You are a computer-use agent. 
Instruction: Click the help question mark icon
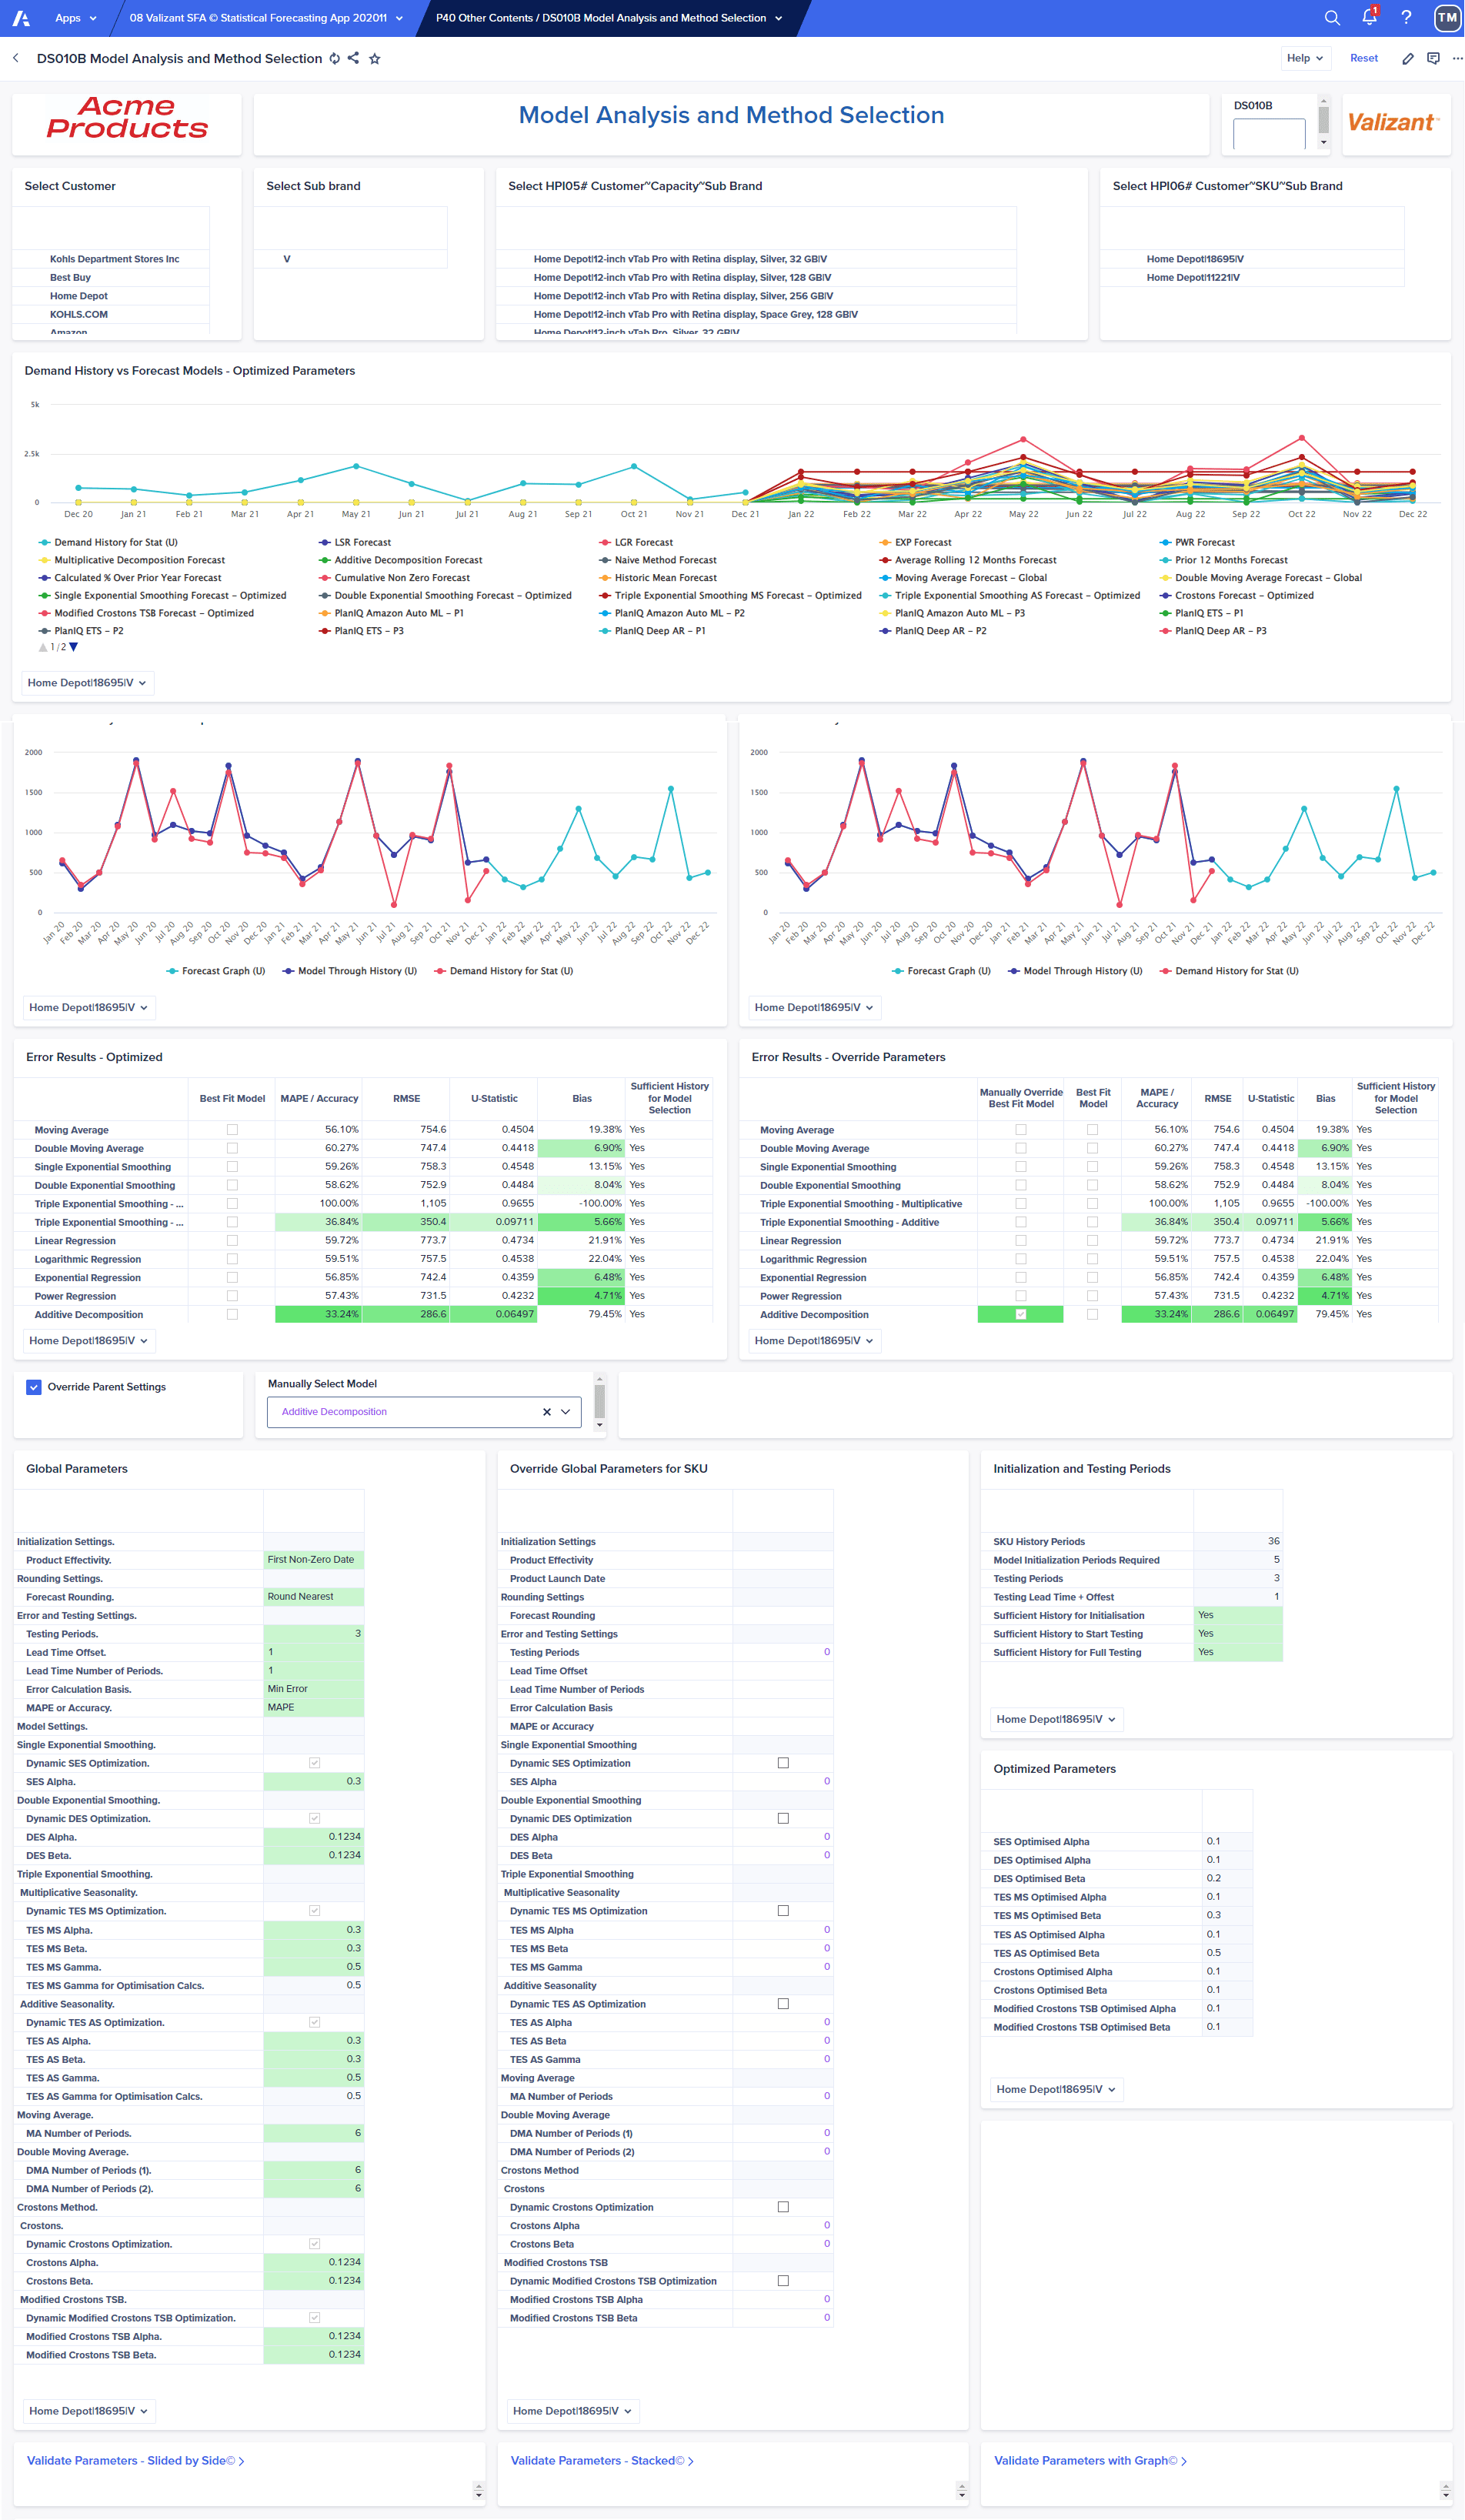(x=1406, y=18)
